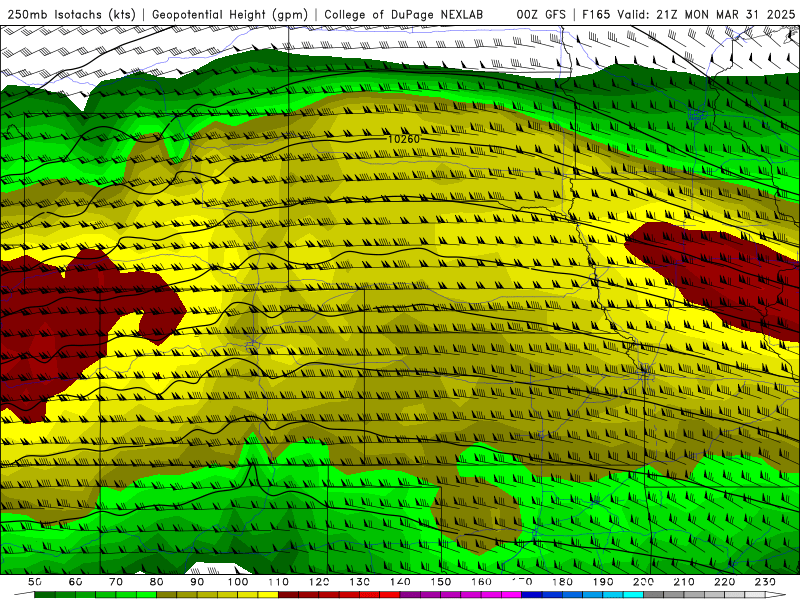Pick the dark blue swatch after 170
Viewport: 800px width, 600px height.
[x=532, y=595]
